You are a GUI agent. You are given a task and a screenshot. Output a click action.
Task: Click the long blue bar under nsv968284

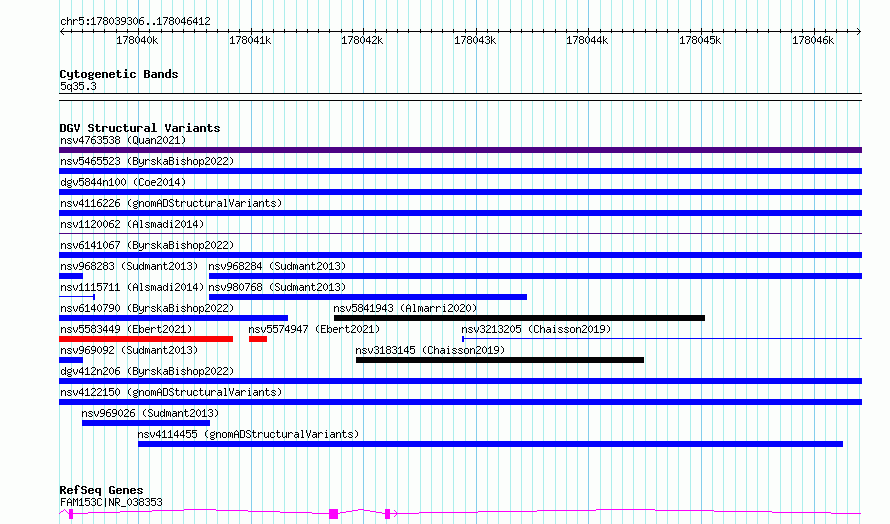535,276
